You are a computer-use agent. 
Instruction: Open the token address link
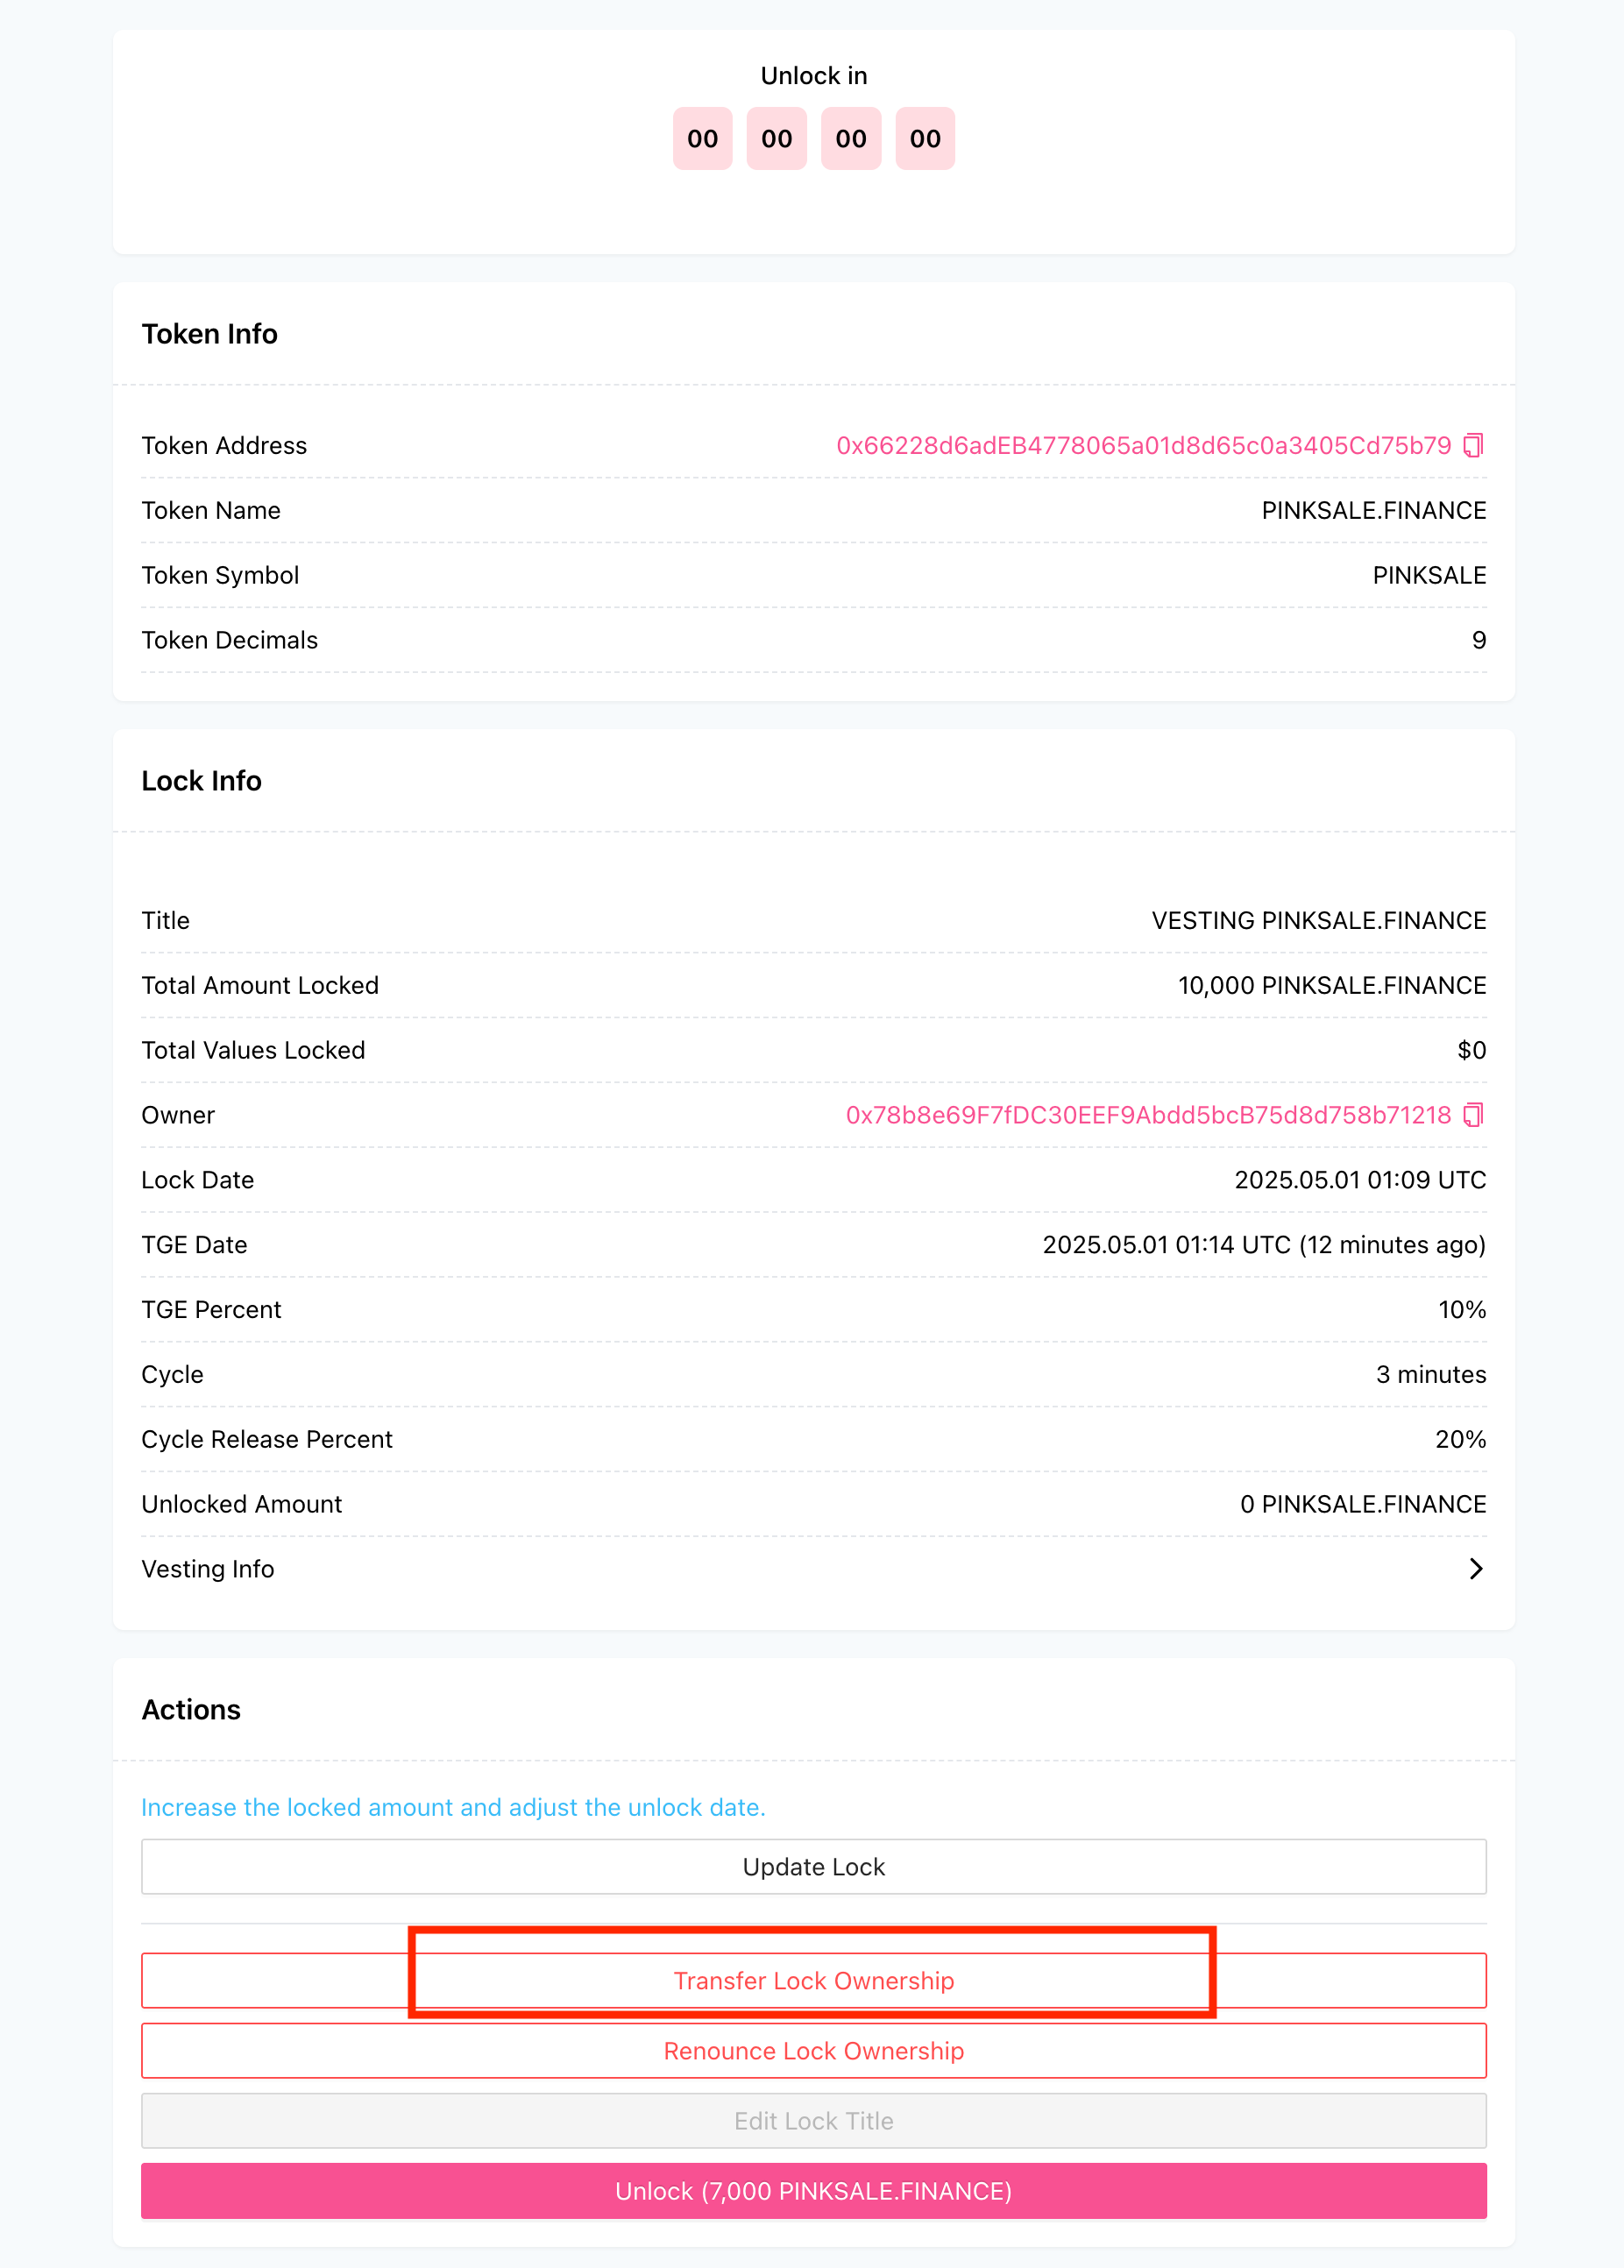[x=1143, y=446]
